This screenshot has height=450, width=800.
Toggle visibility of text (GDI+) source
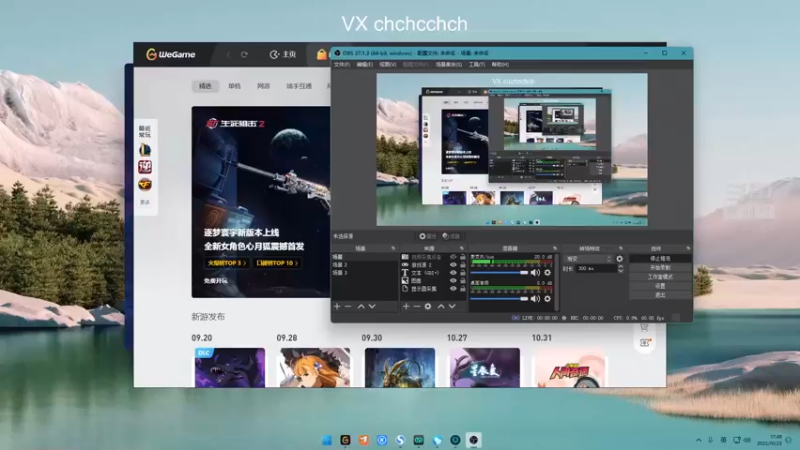coord(453,273)
